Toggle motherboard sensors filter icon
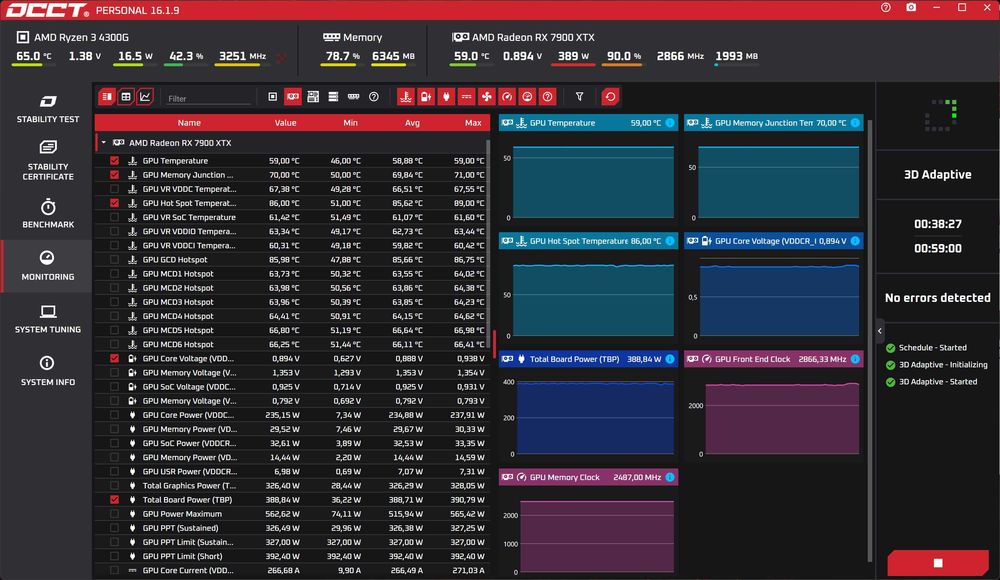 coord(313,97)
